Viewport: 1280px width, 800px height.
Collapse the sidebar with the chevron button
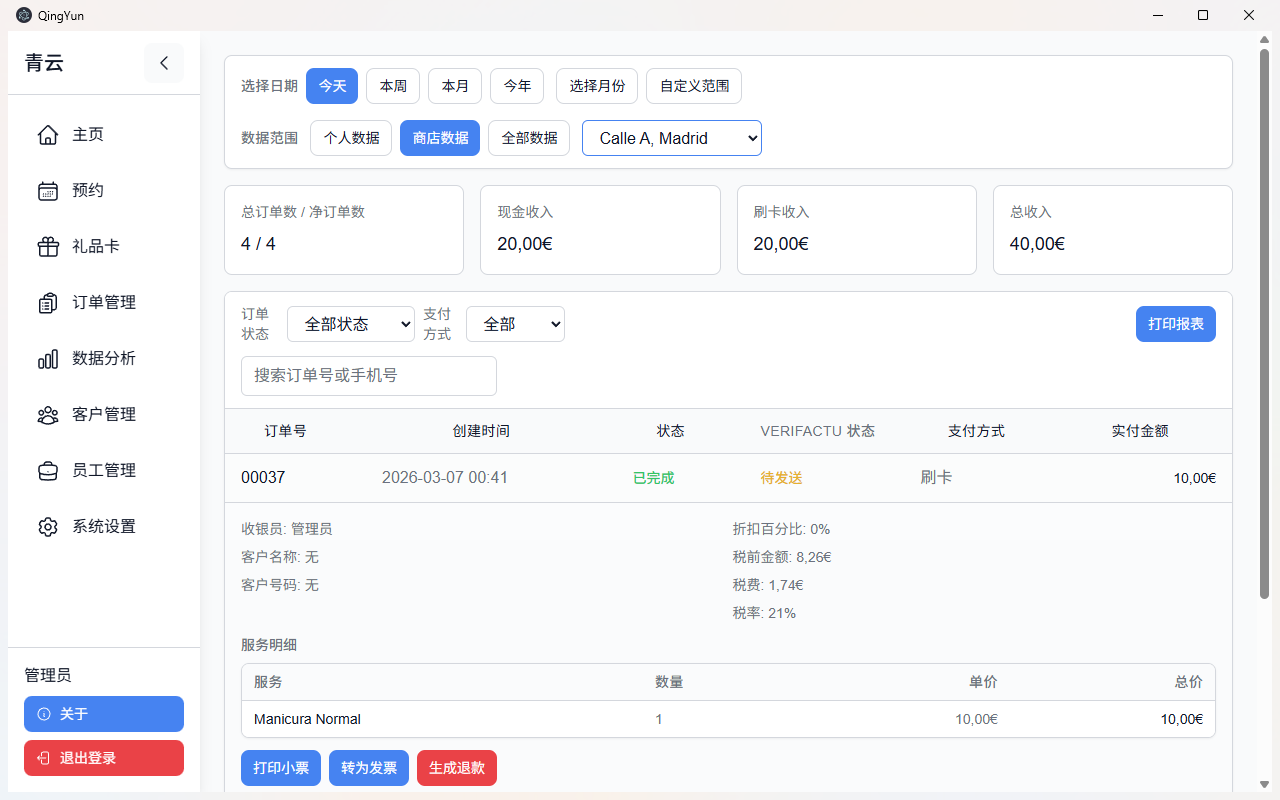(x=164, y=63)
